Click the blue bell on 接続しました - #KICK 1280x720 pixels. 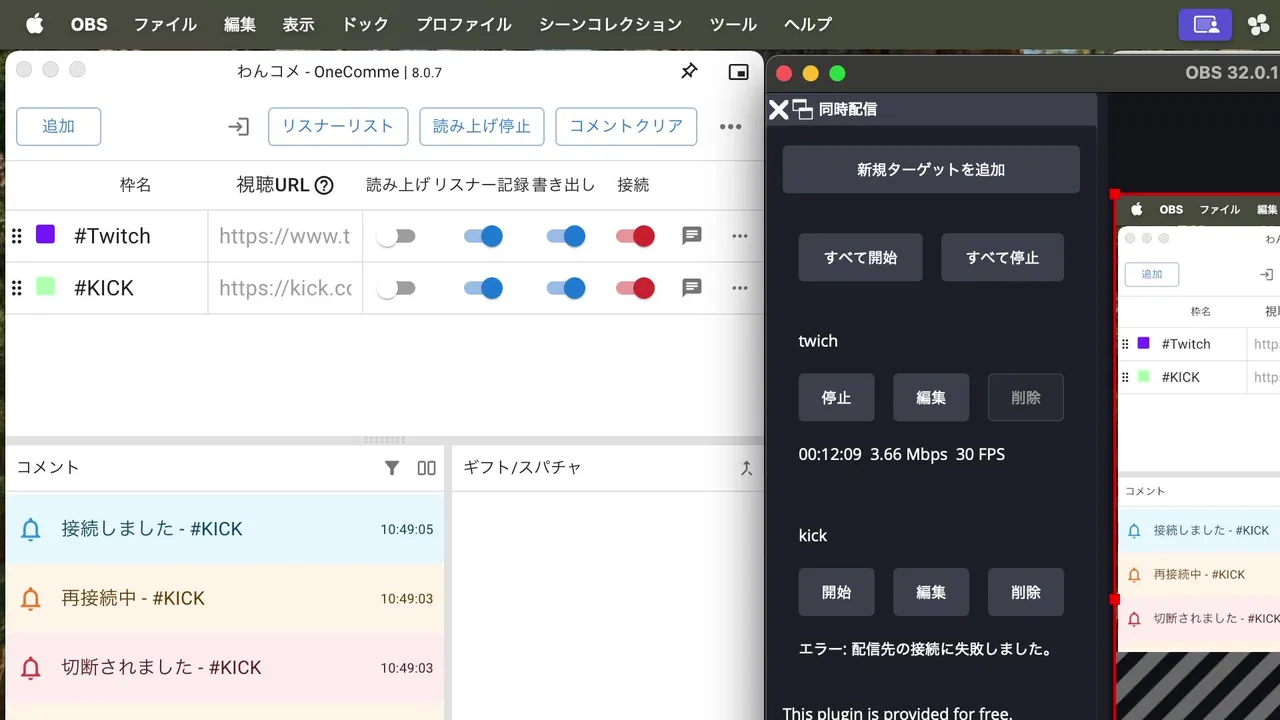(x=31, y=530)
